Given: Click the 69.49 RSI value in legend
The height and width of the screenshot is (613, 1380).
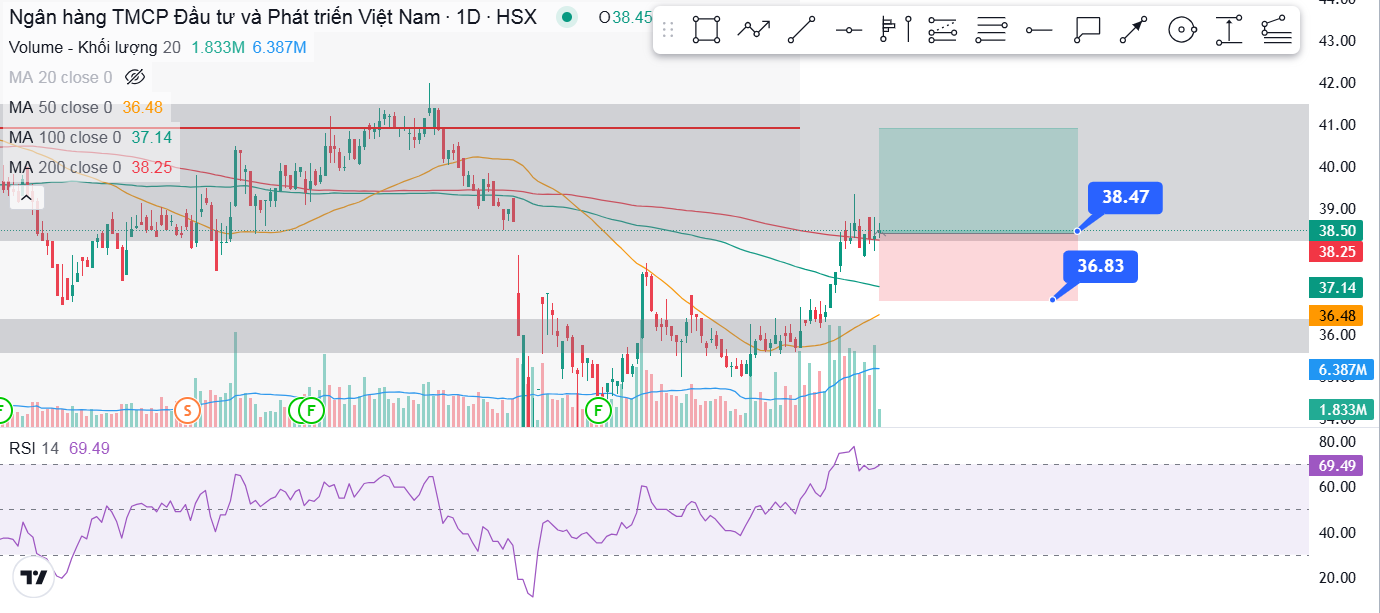Looking at the screenshot, I should pyautogui.click(x=89, y=449).
